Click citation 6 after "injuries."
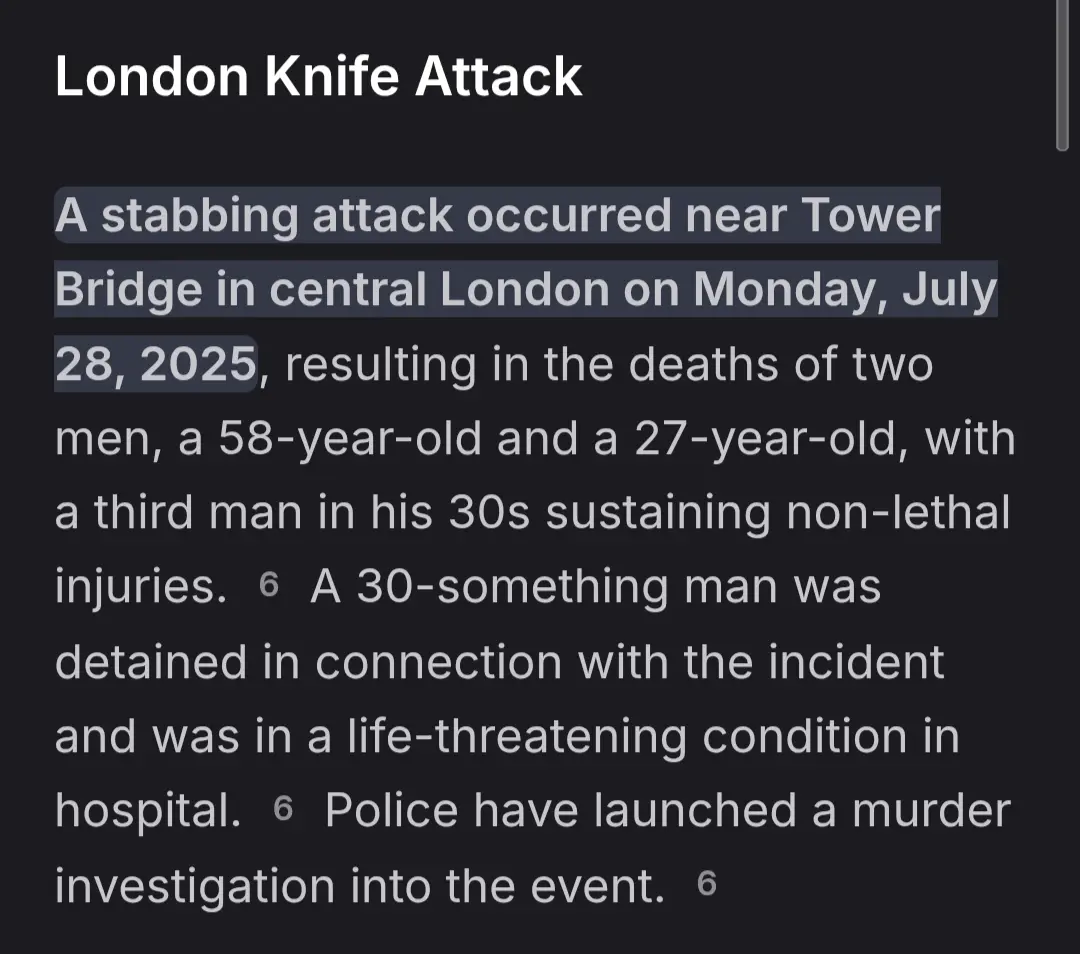1080x954 pixels. point(268,586)
